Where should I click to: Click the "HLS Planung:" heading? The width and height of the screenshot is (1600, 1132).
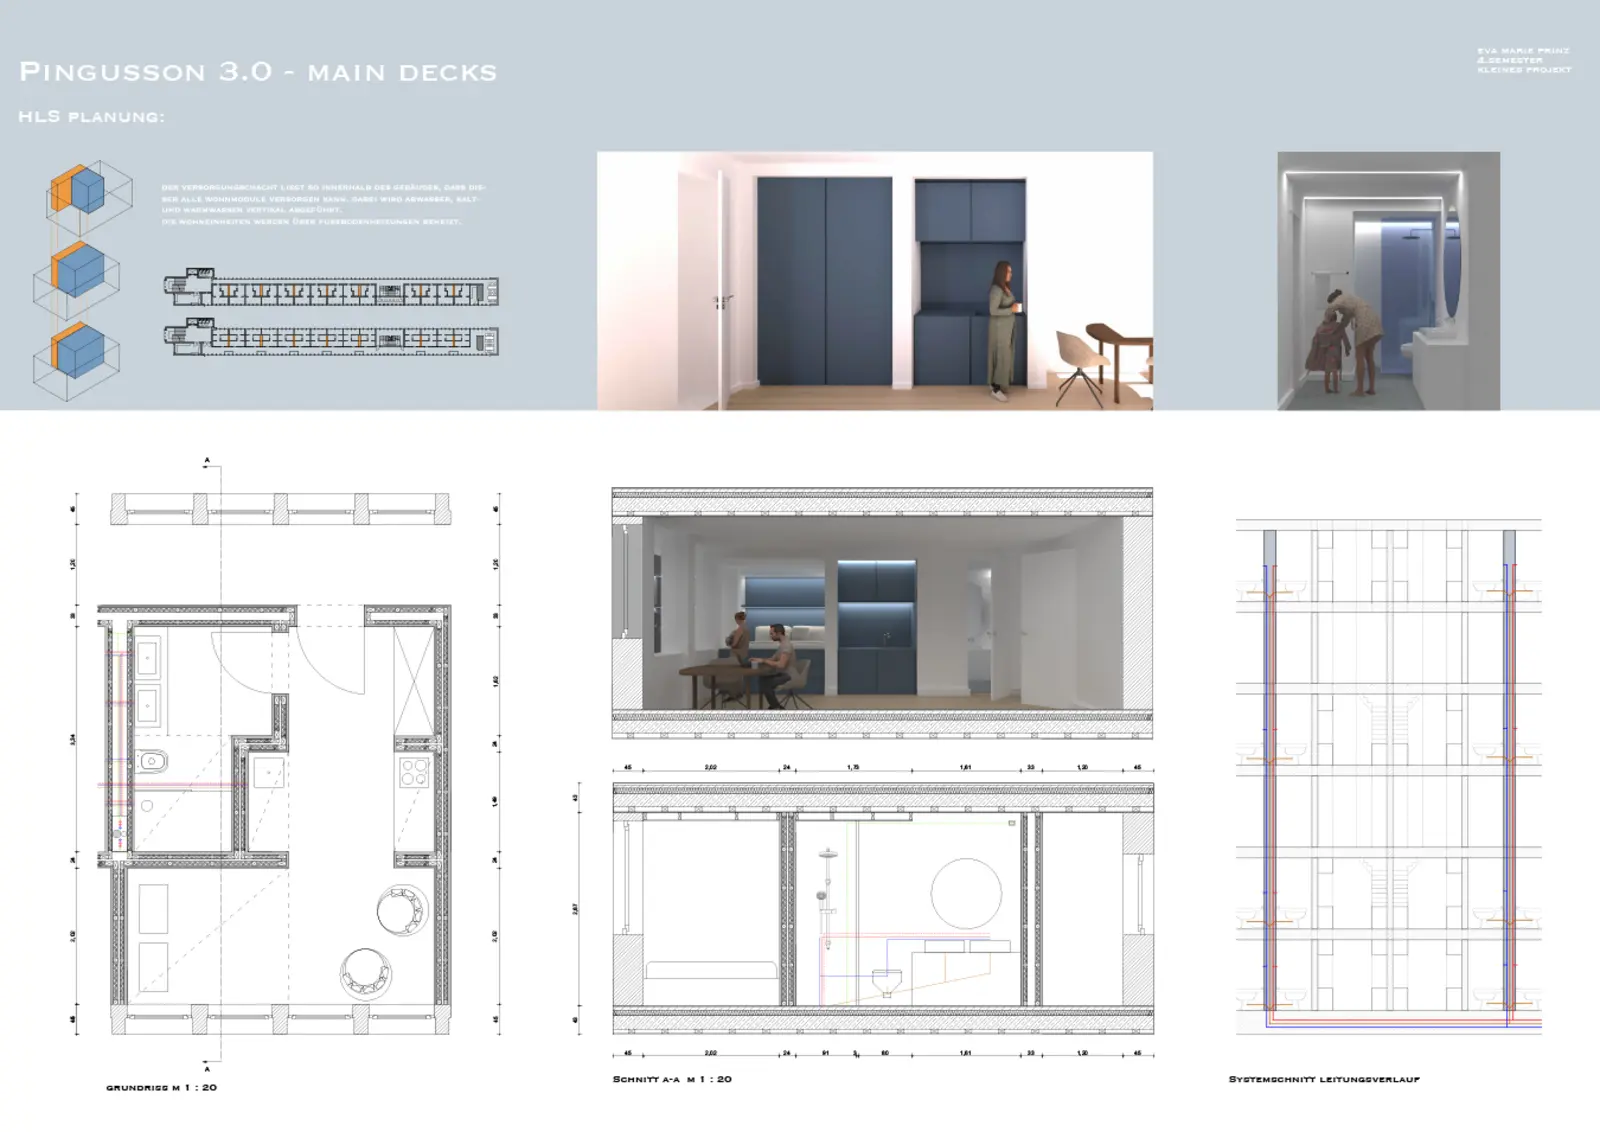coord(91,117)
